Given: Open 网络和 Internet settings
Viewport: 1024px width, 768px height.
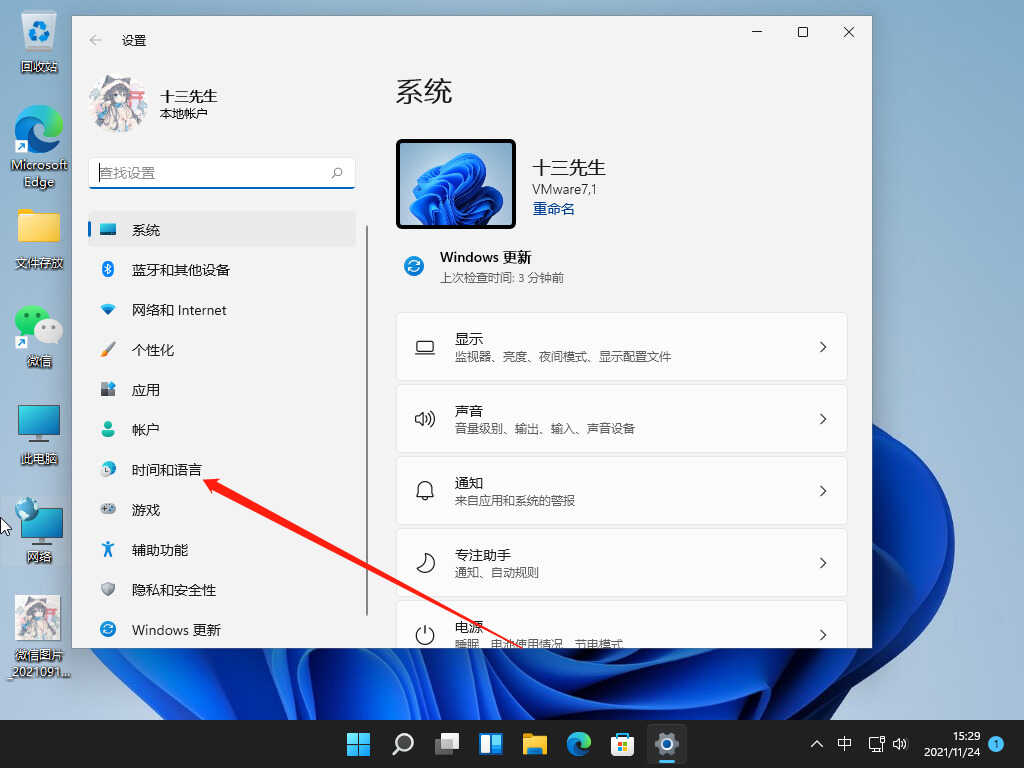Looking at the screenshot, I should [222, 310].
